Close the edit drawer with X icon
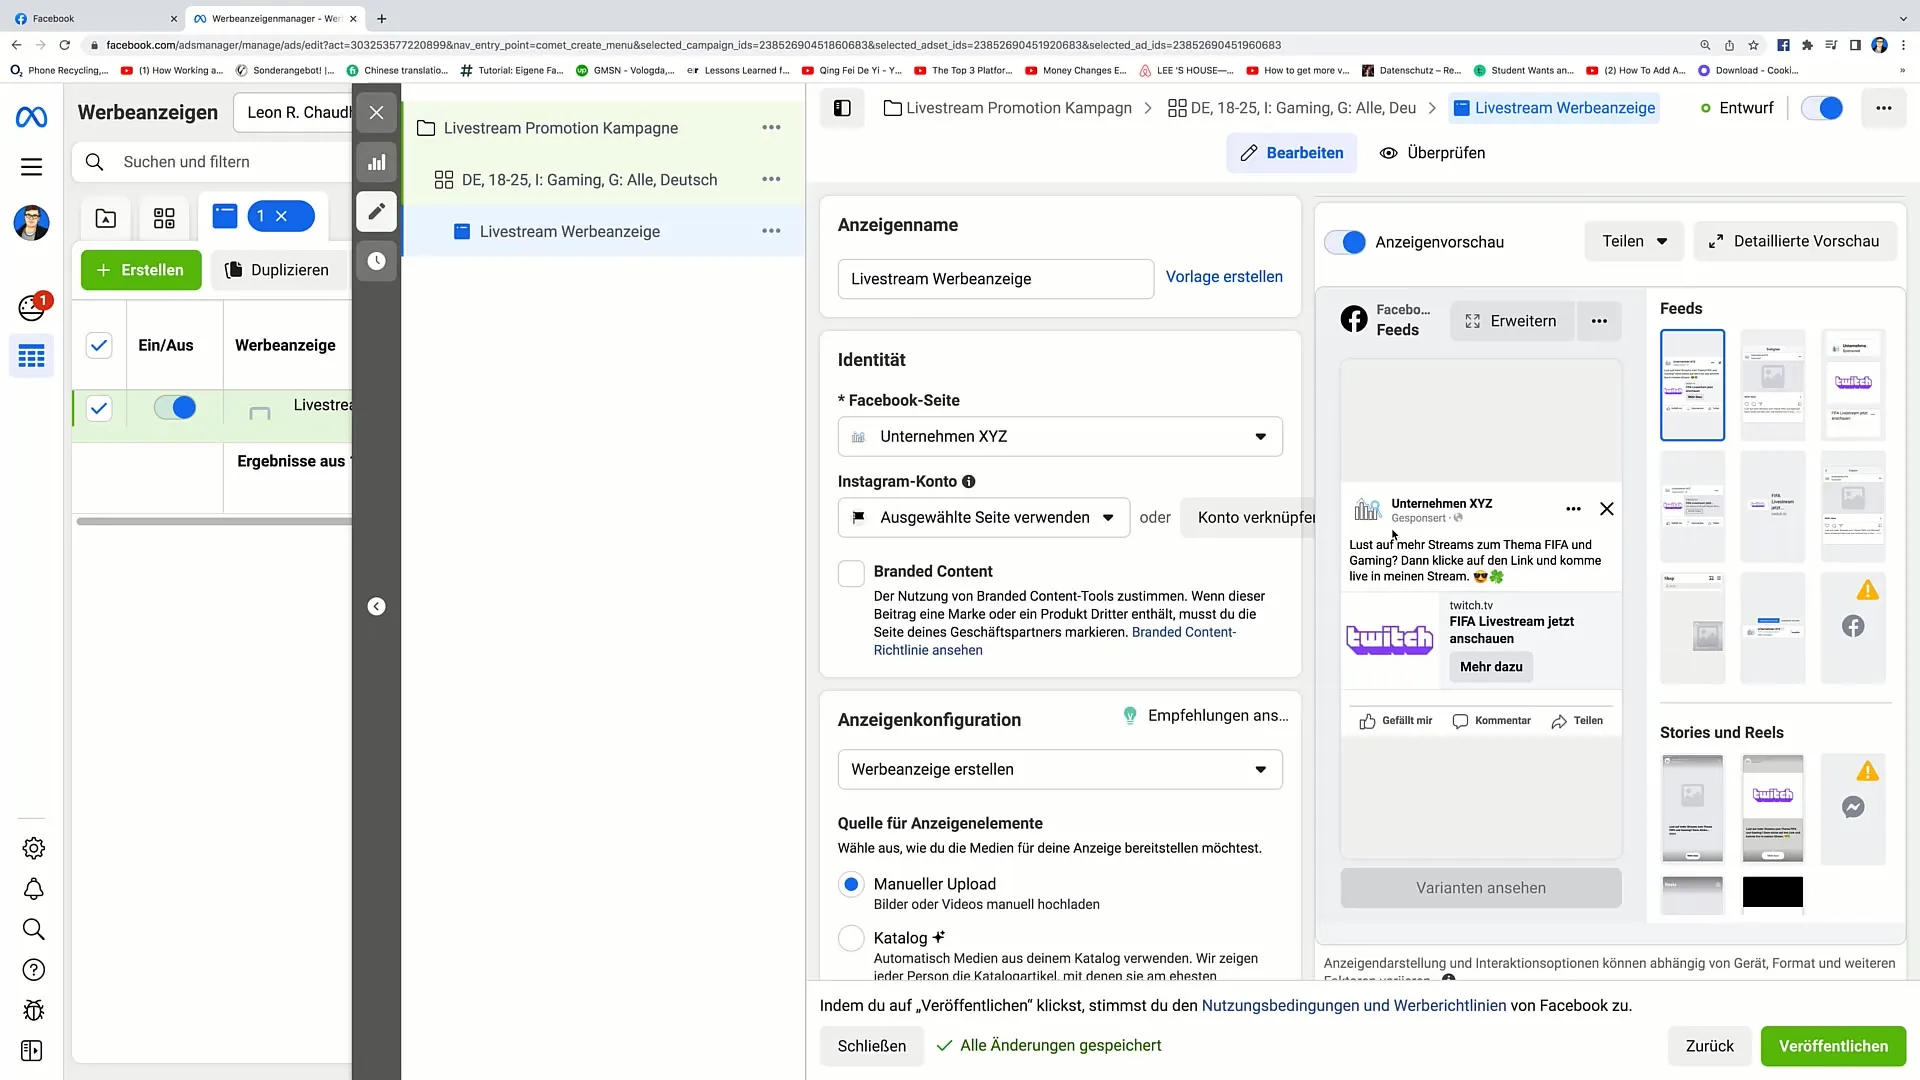This screenshot has height=1080, width=1920. tap(376, 113)
